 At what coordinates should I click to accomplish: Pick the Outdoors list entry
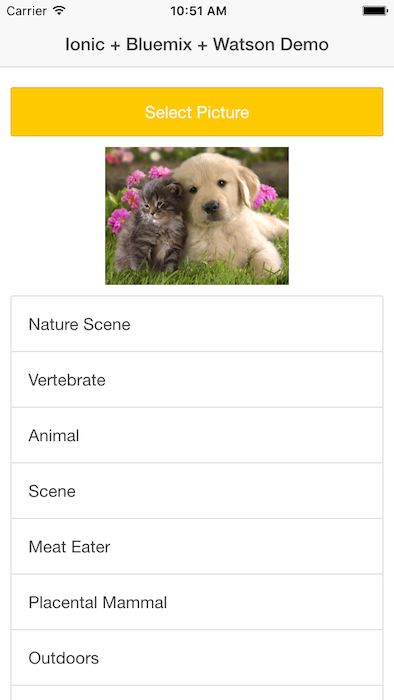point(197,658)
